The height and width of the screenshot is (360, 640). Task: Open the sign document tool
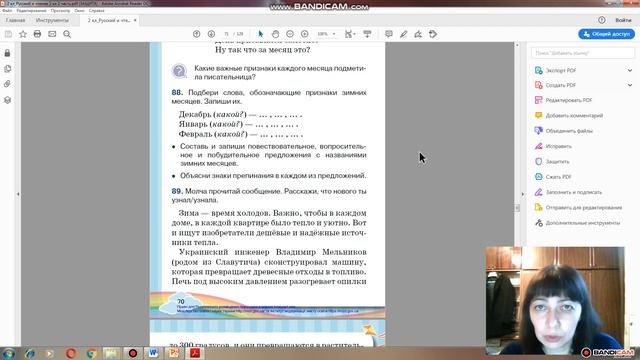[x=418, y=34]
